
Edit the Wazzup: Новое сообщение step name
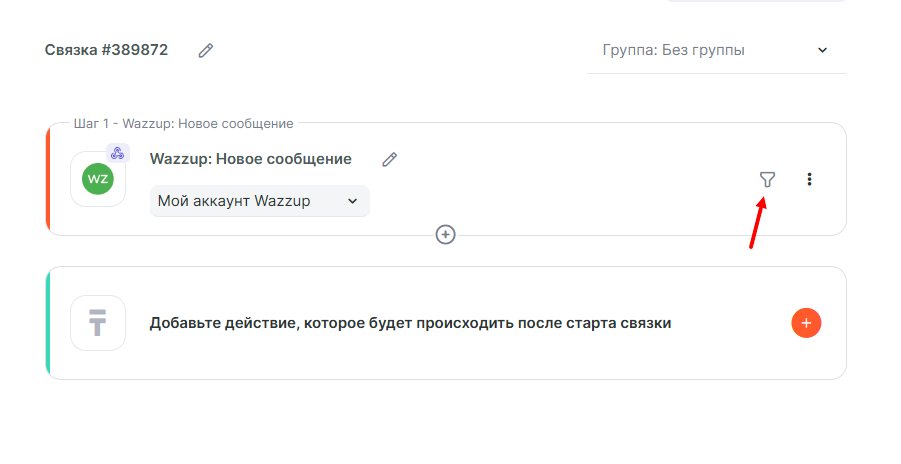pyautogui.click(x=390, y=159)
